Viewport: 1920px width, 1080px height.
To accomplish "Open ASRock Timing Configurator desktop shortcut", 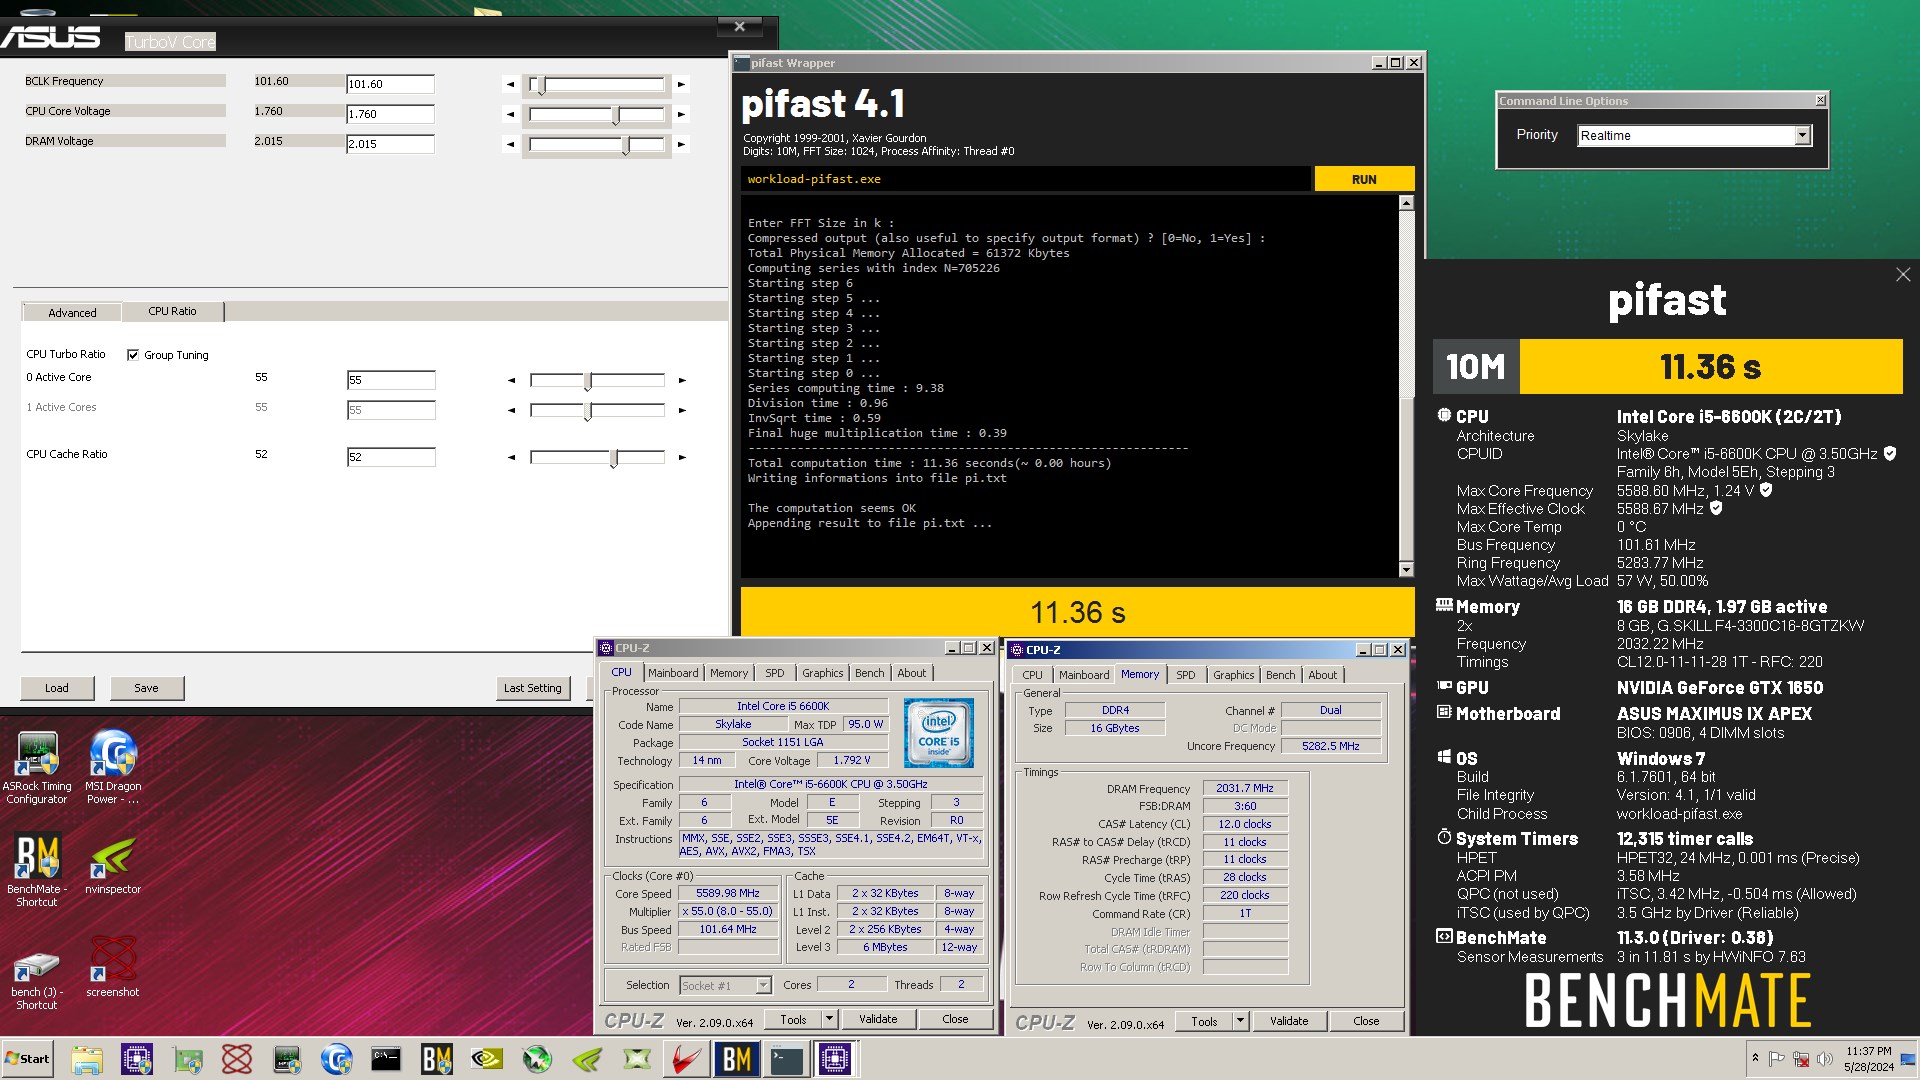I will coord(37,767).
